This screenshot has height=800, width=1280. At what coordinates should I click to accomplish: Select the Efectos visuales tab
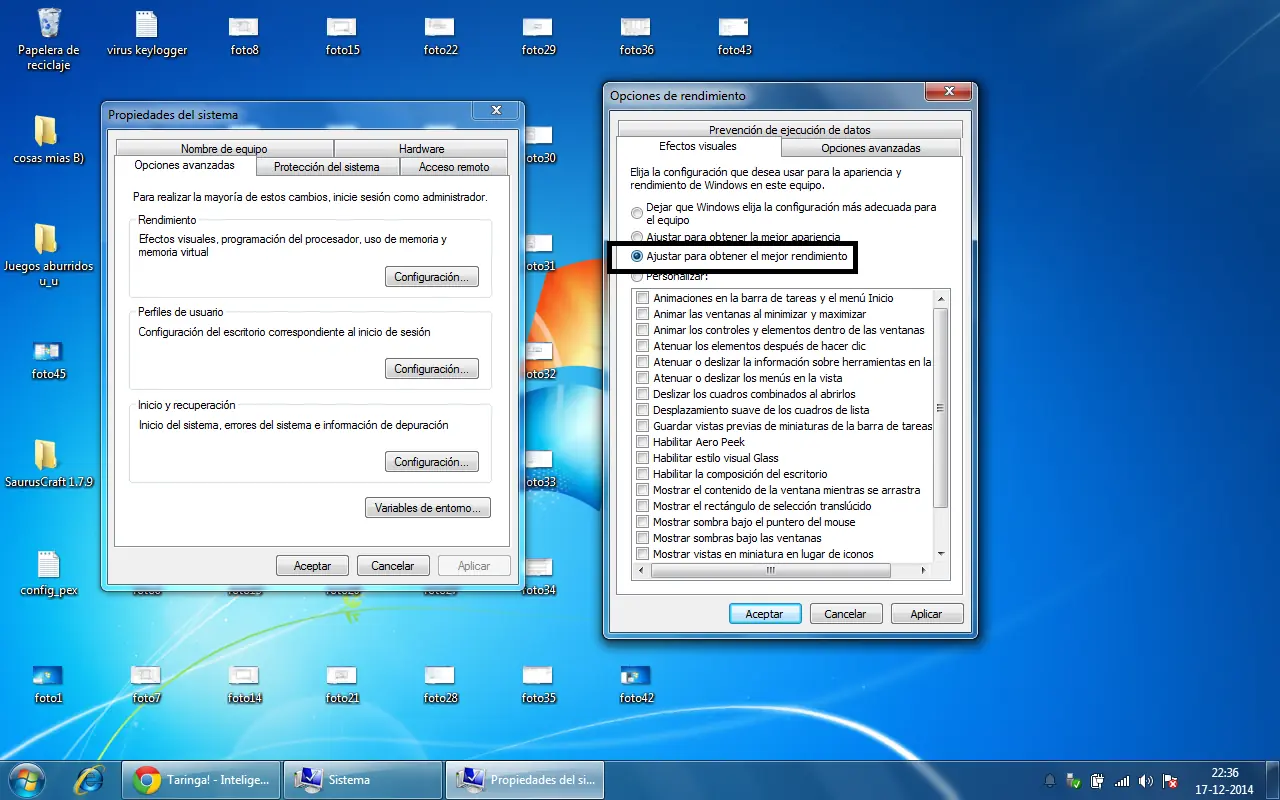coord(698,147)
